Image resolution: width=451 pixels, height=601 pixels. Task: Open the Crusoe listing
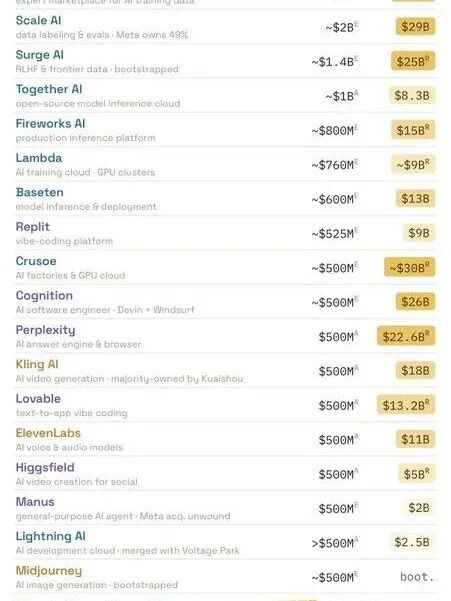36,261
